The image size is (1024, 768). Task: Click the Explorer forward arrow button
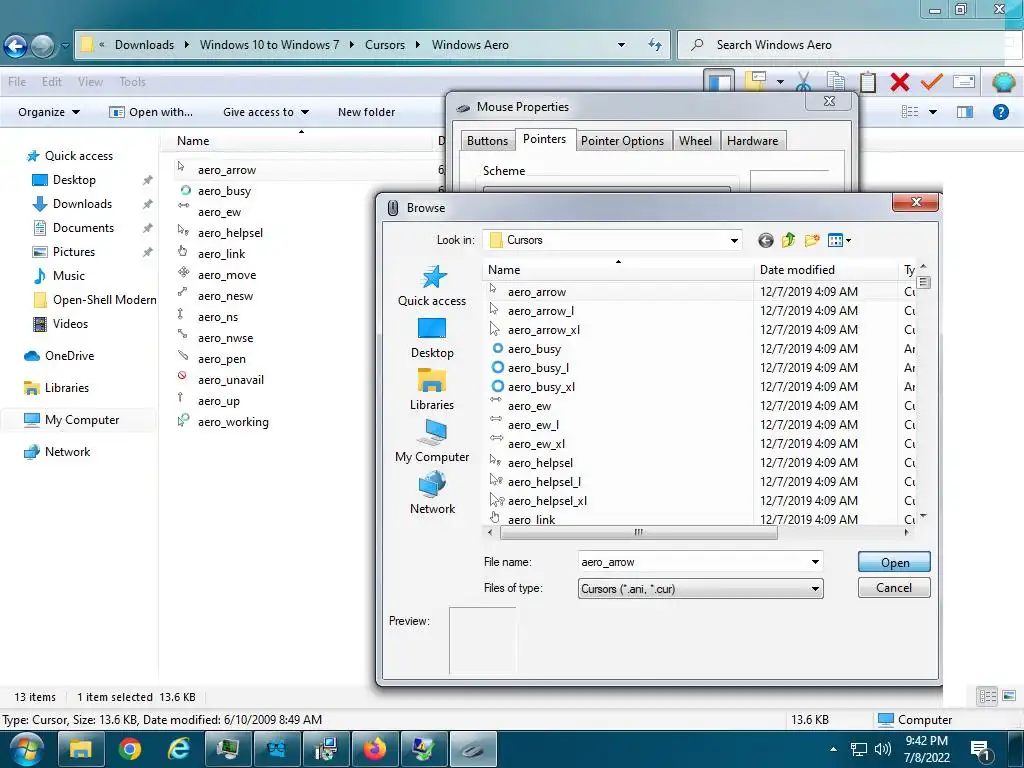(43, 46)
